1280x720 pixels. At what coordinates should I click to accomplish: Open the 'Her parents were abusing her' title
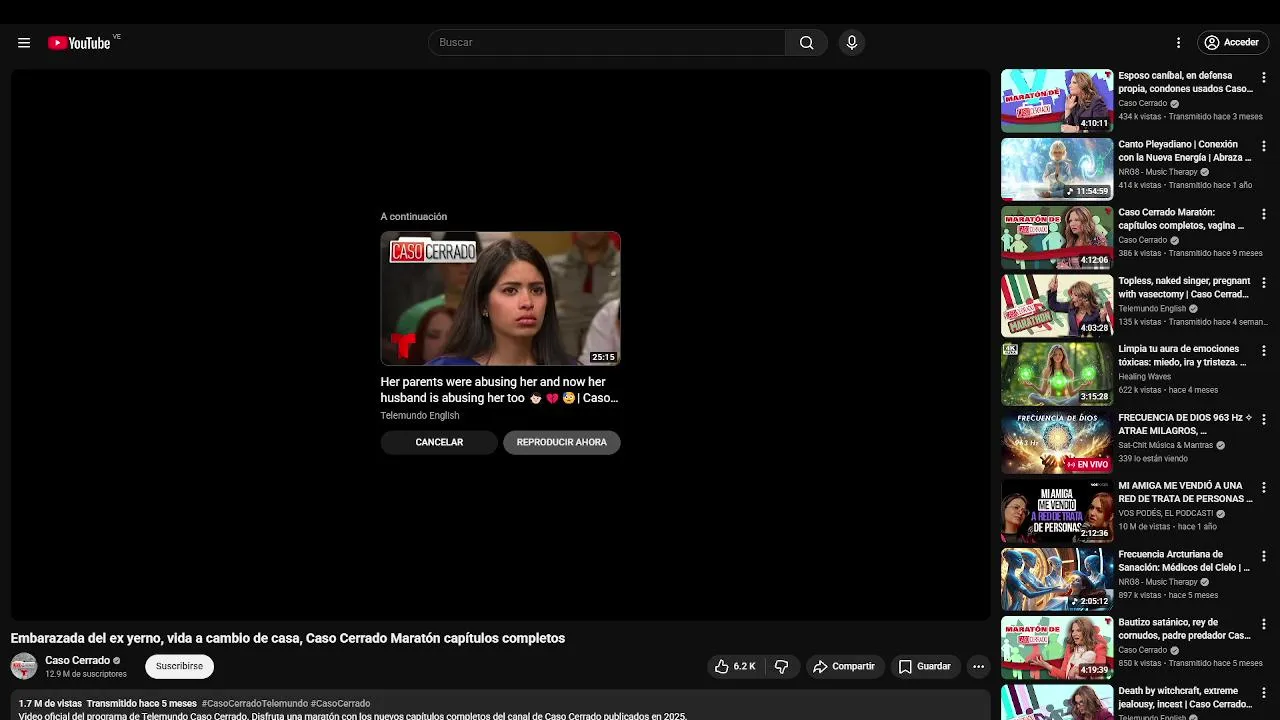[x=500, y=390]
